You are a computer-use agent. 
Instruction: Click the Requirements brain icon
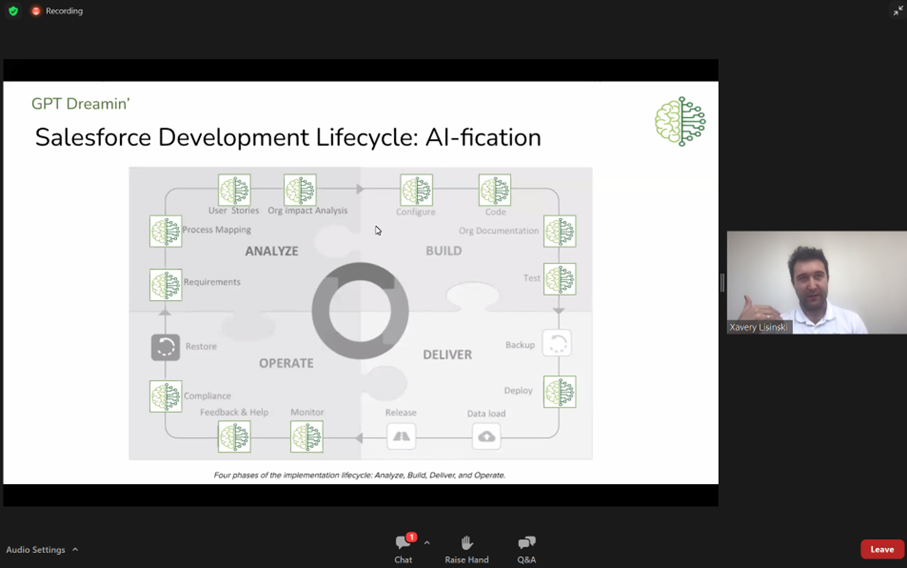point(165,284)
